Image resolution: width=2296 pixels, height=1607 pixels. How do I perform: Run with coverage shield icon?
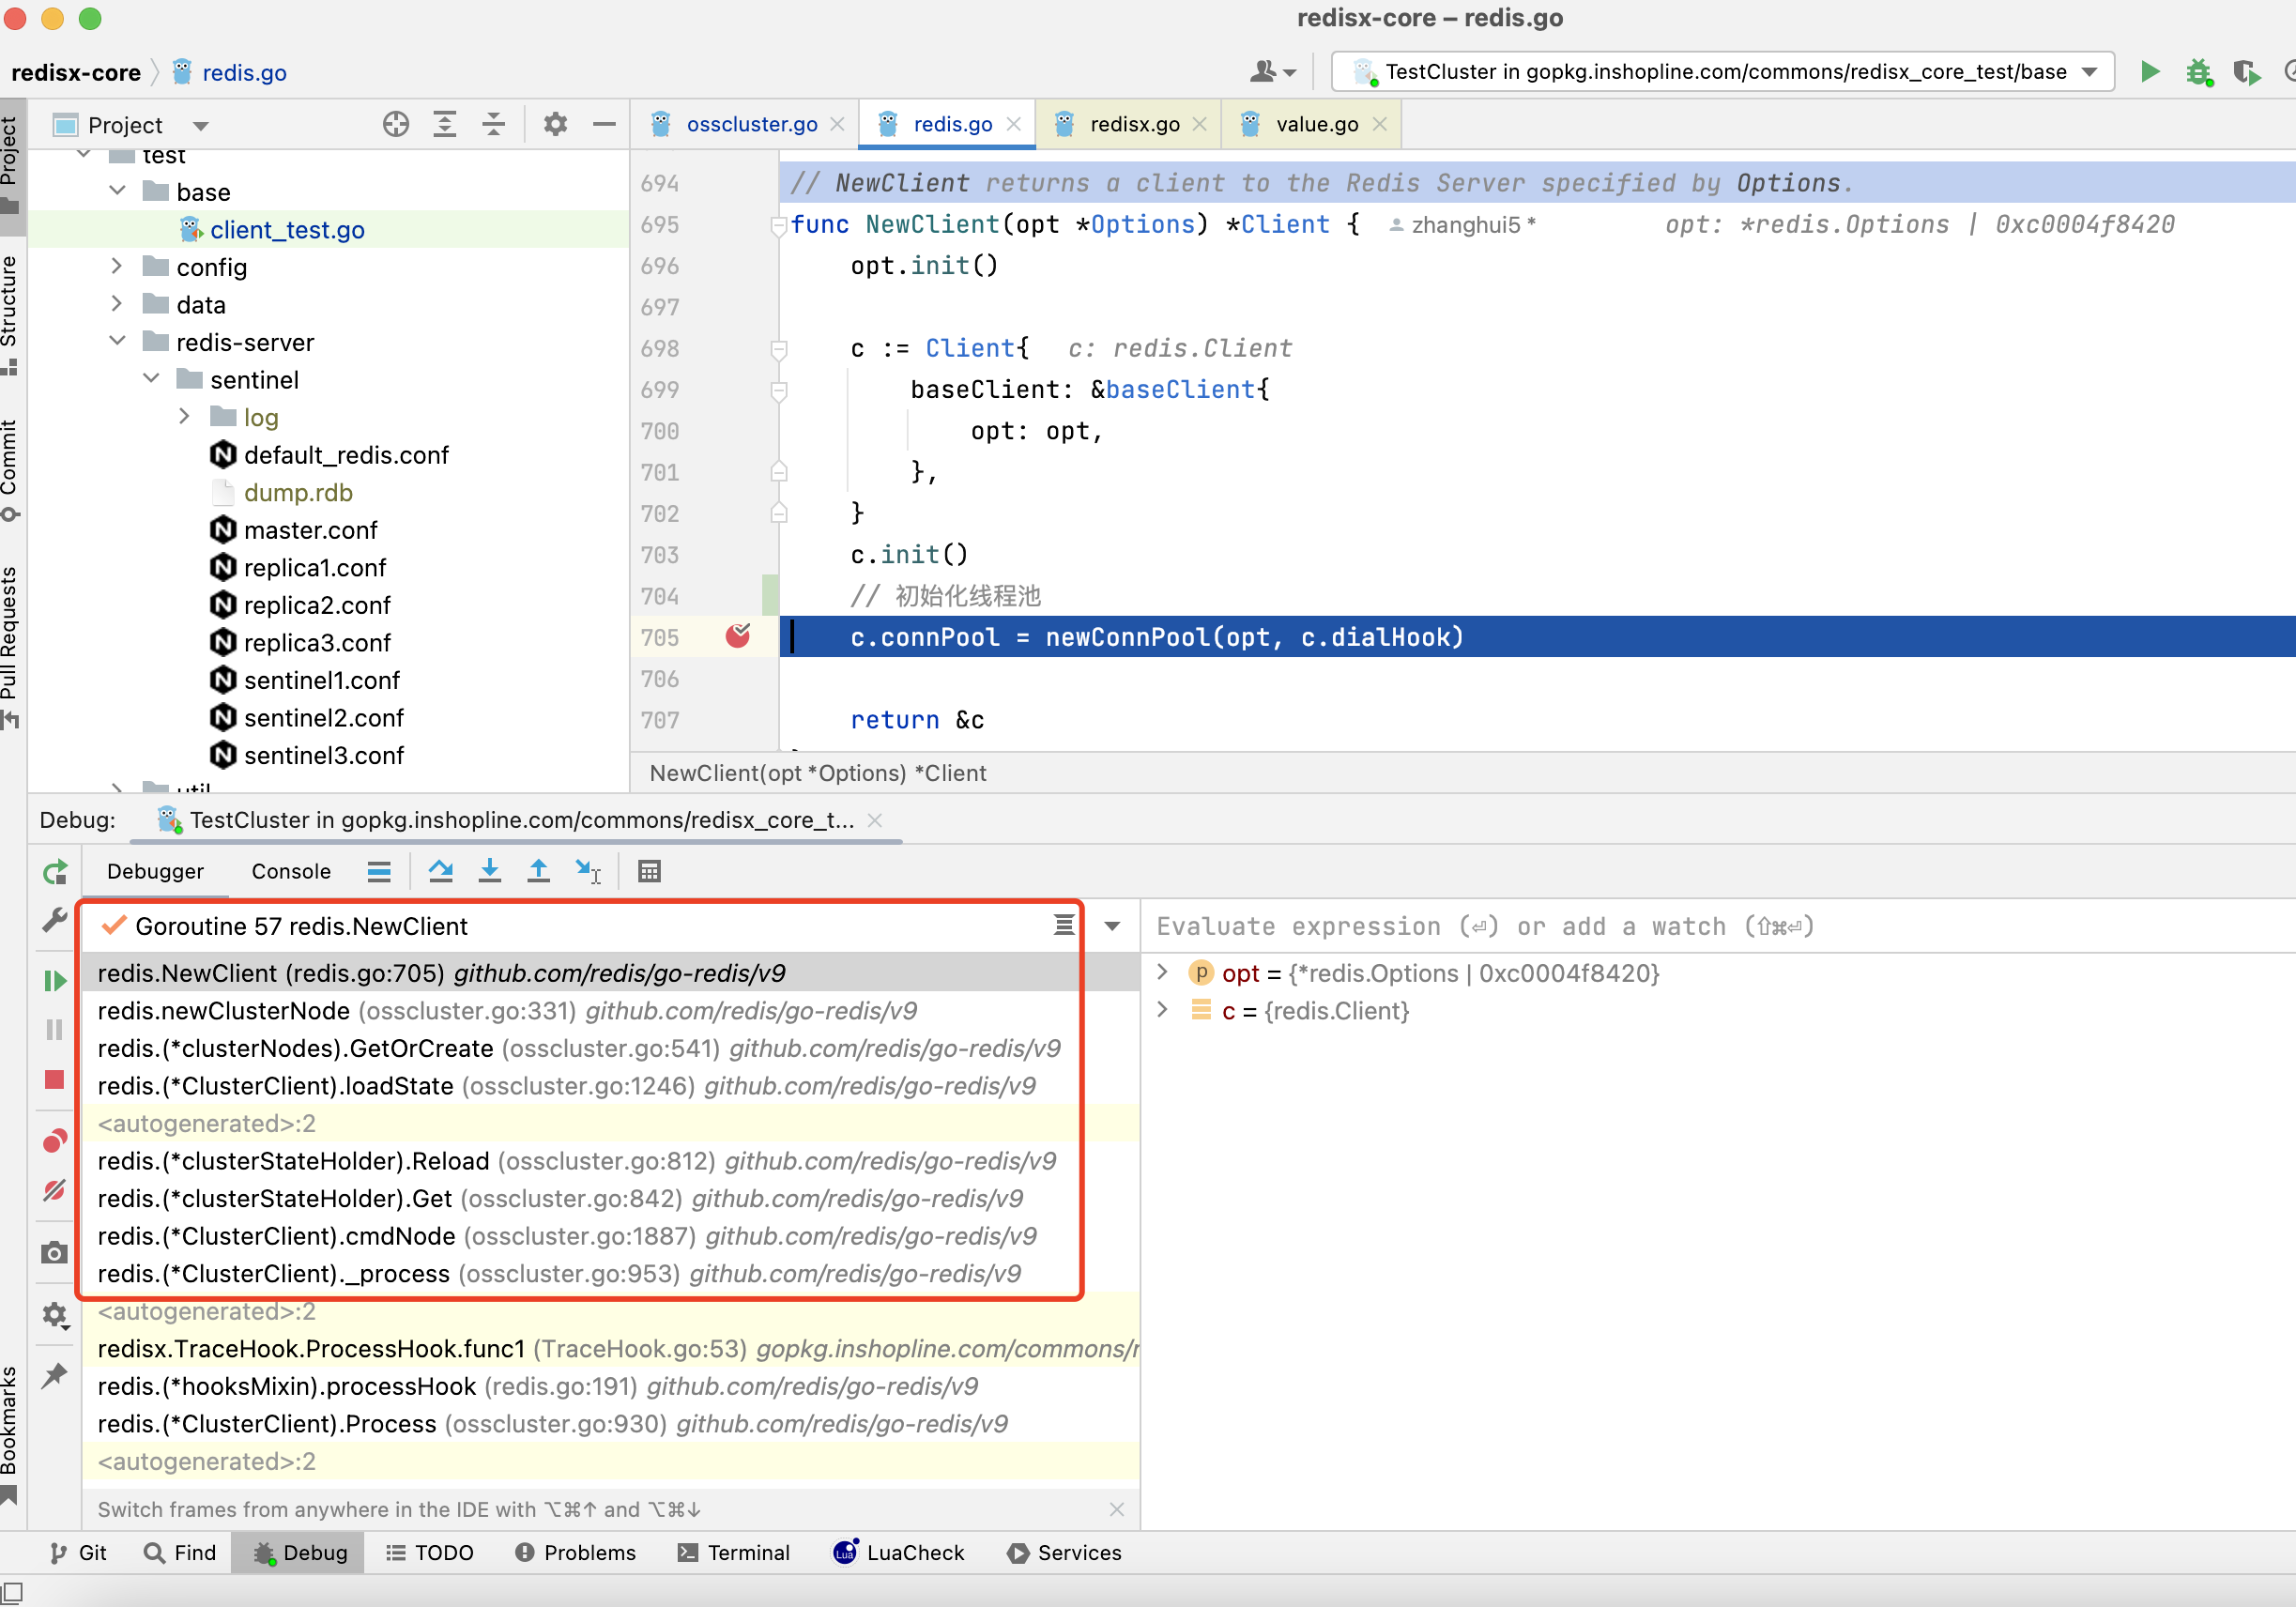2246,72
